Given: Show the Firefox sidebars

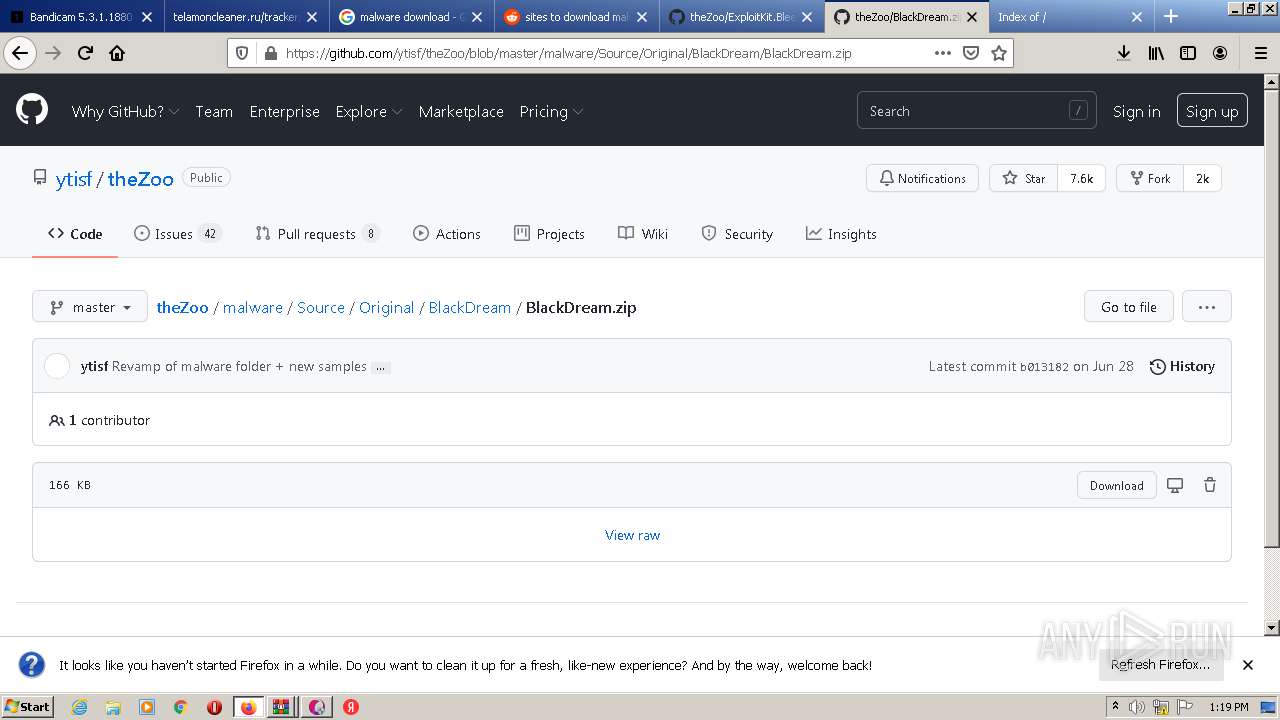Looking at the screenshot, I should coord(1188,53).
